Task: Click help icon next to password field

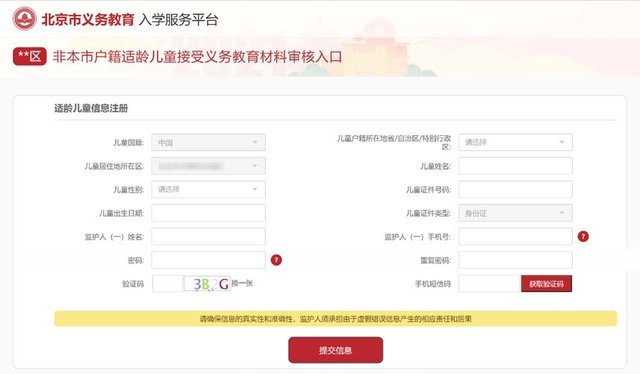Action: [x=276, y=260]
